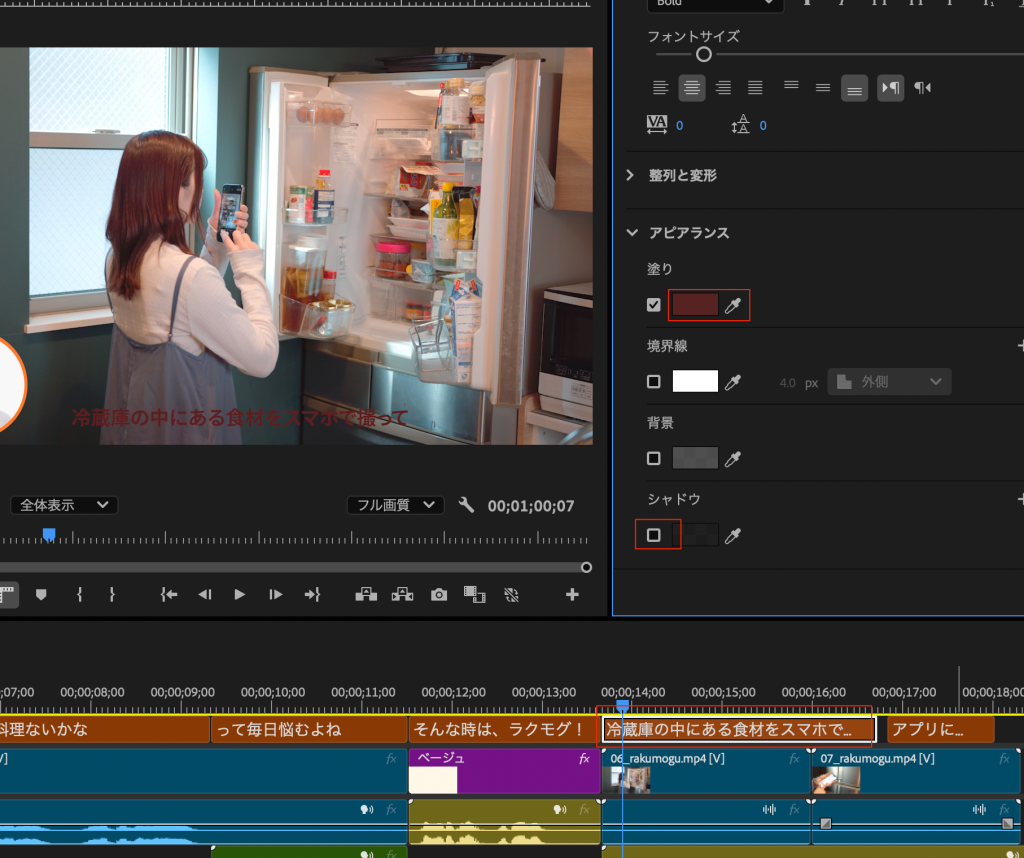
Task: Click the Step Forward one frame icon
Action: point(275,594)
